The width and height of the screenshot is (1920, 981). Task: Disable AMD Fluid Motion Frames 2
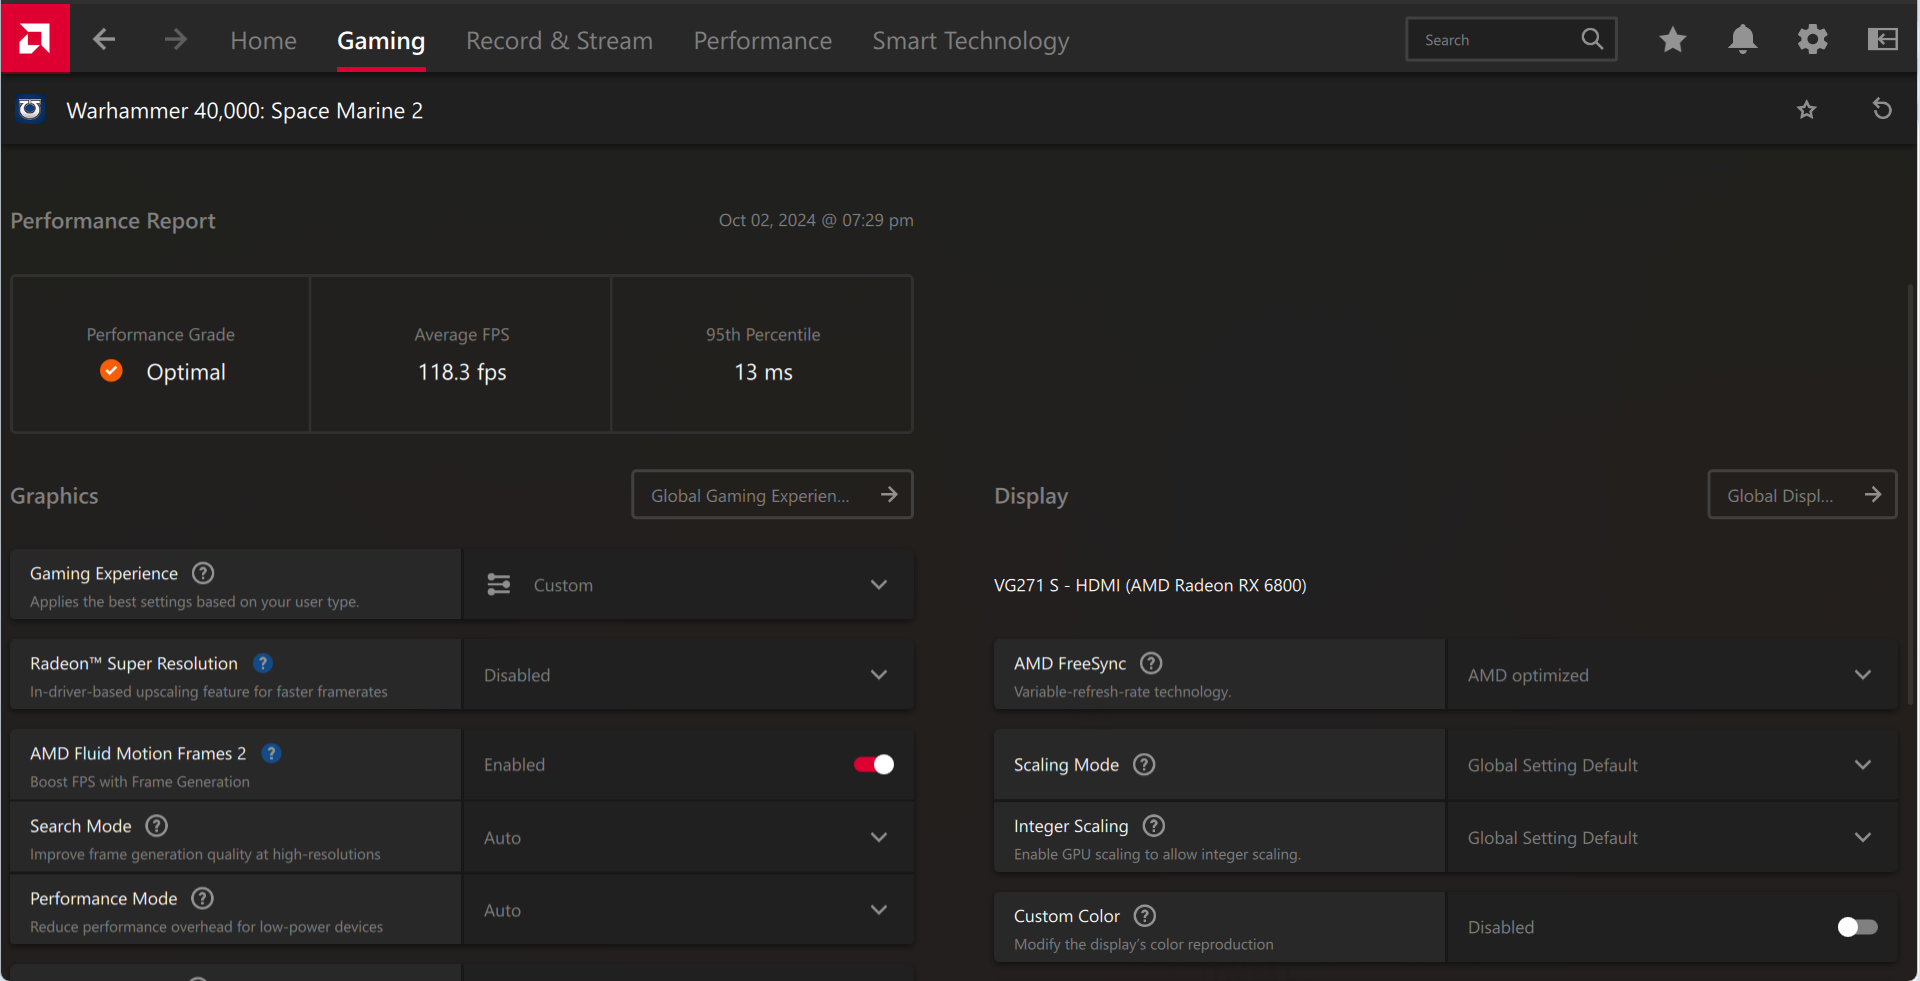873,765
